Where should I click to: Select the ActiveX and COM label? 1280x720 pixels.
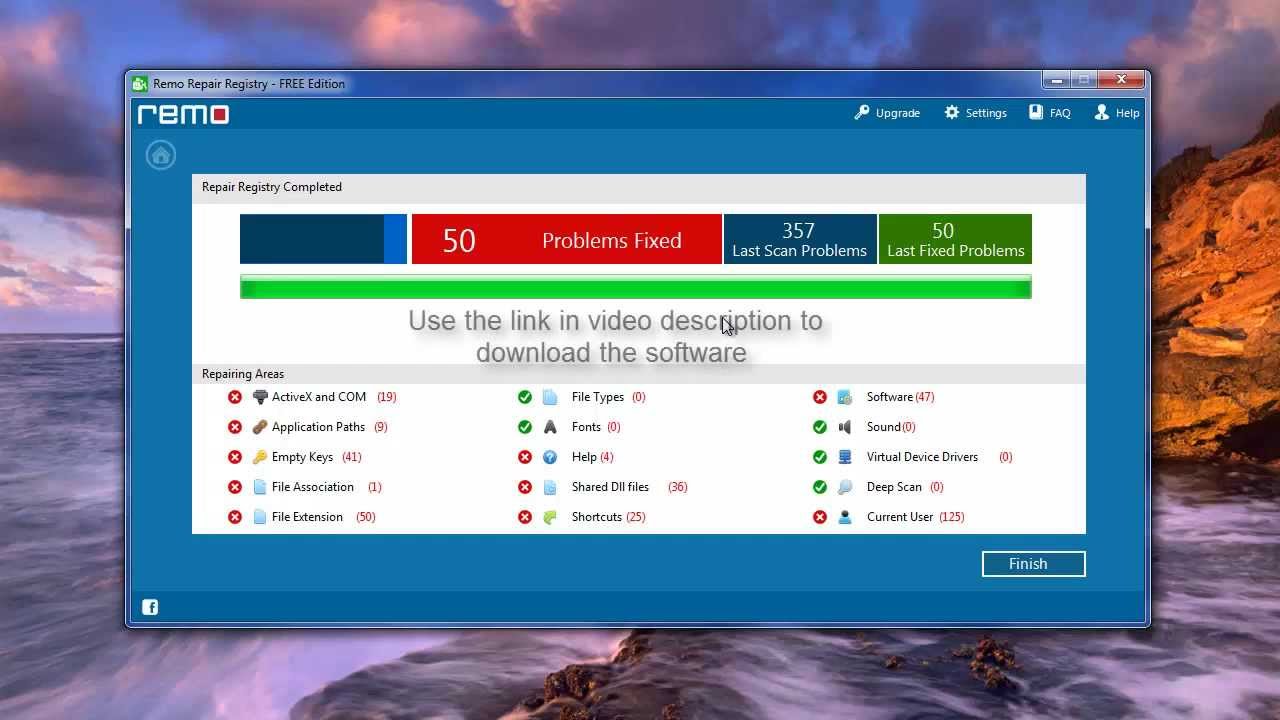[319, 397]
